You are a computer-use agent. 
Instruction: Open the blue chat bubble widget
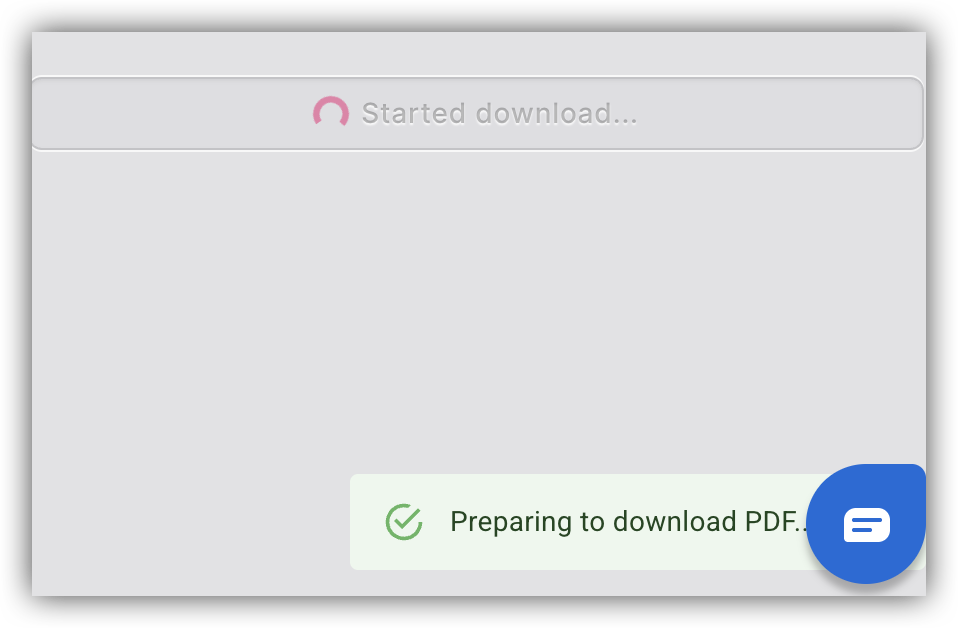click(x=866, y=524)
